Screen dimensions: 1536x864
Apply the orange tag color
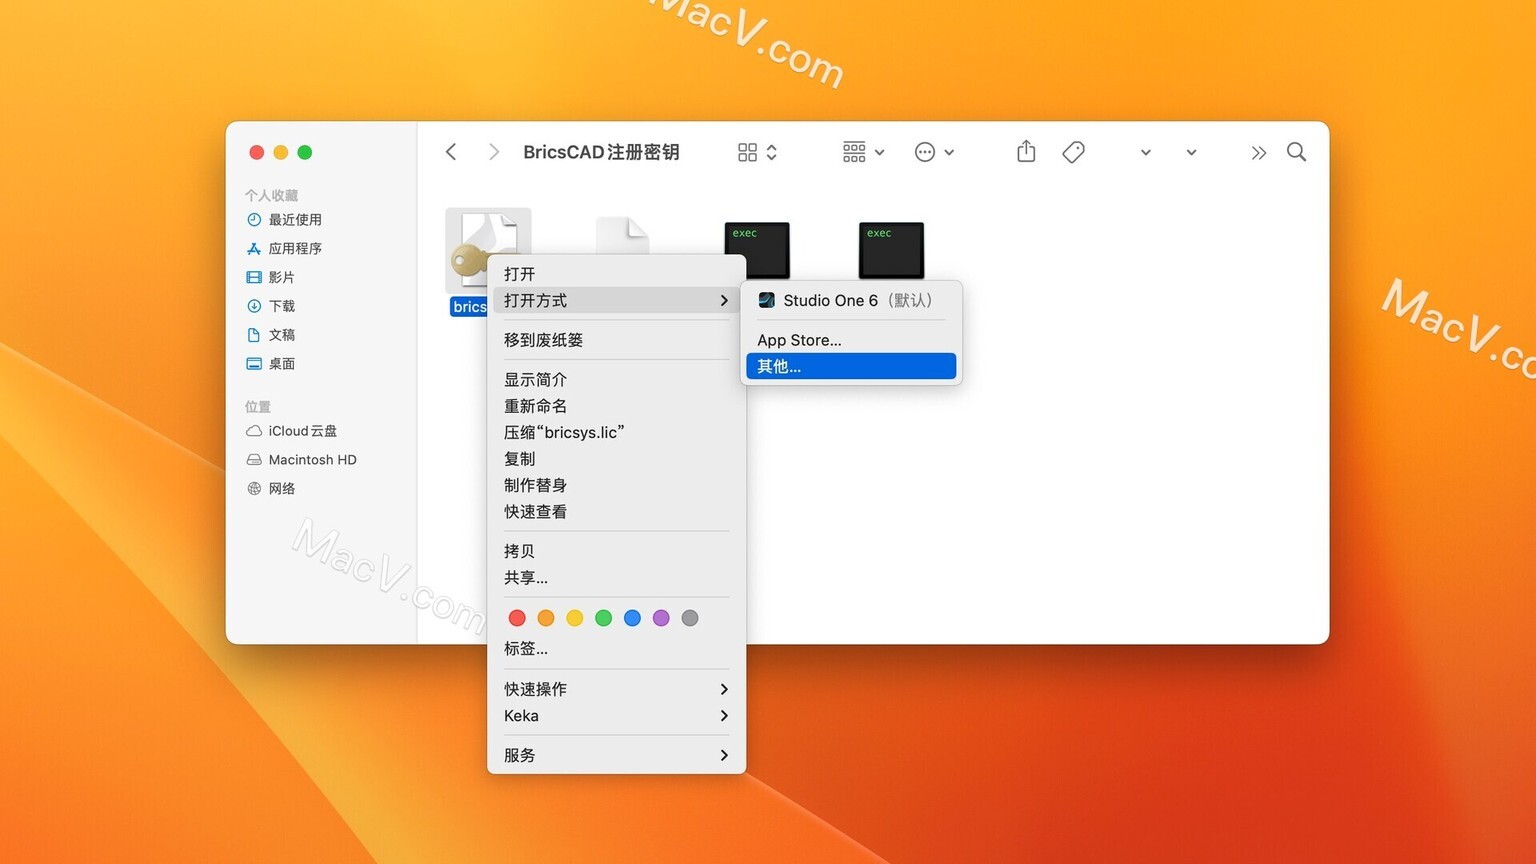pos(546,618)
